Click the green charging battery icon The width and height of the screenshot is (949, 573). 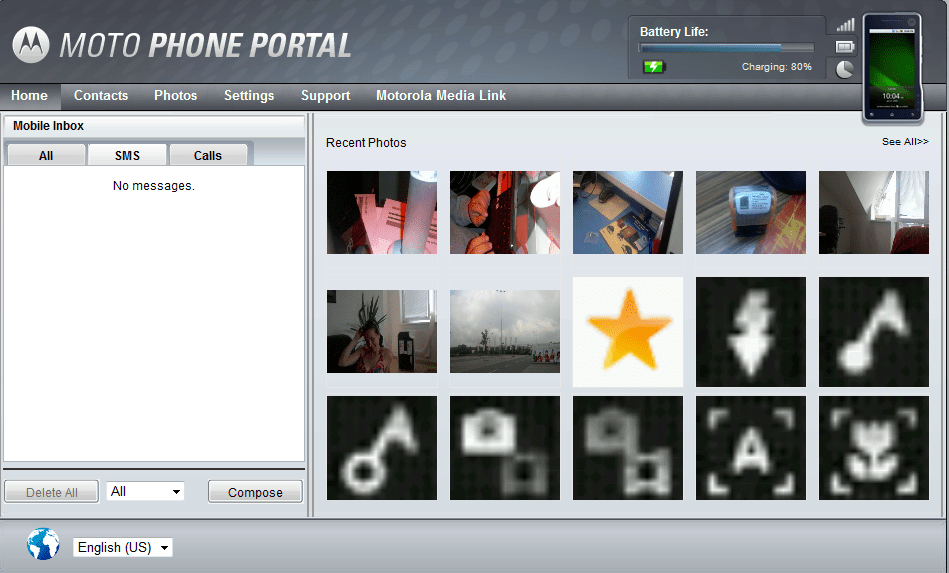click(x=653, y=67)
